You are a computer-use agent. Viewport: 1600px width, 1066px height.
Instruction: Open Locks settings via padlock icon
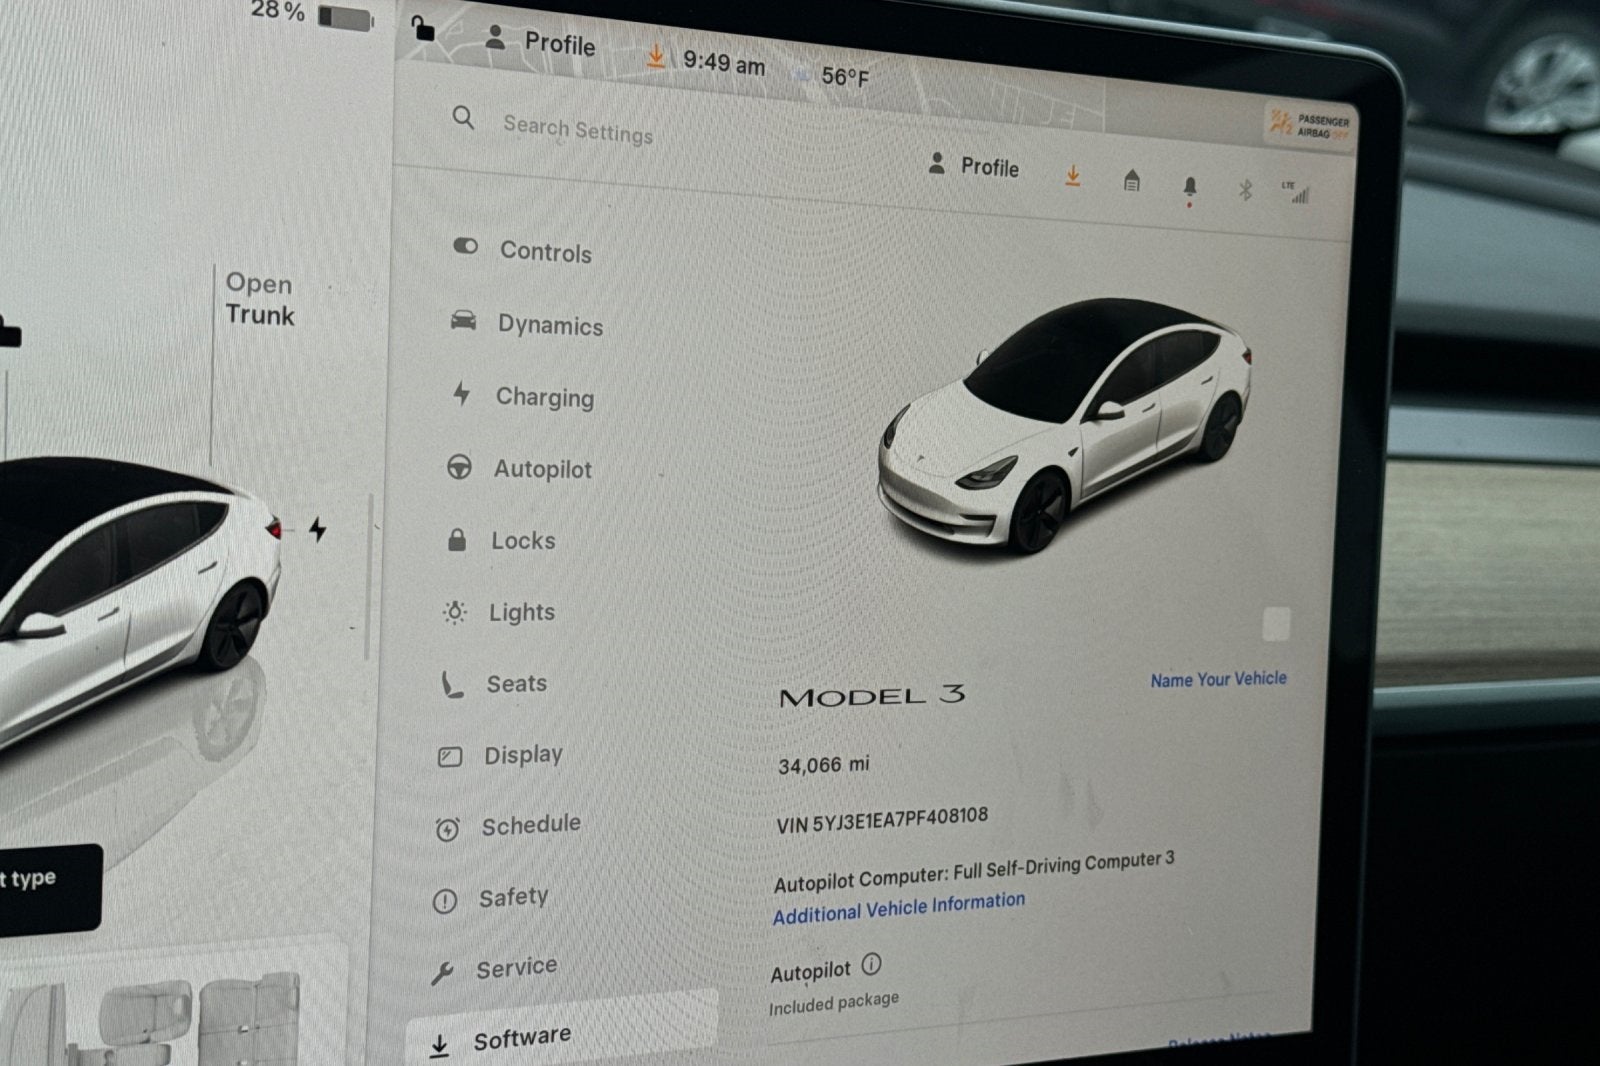(457, 540)
